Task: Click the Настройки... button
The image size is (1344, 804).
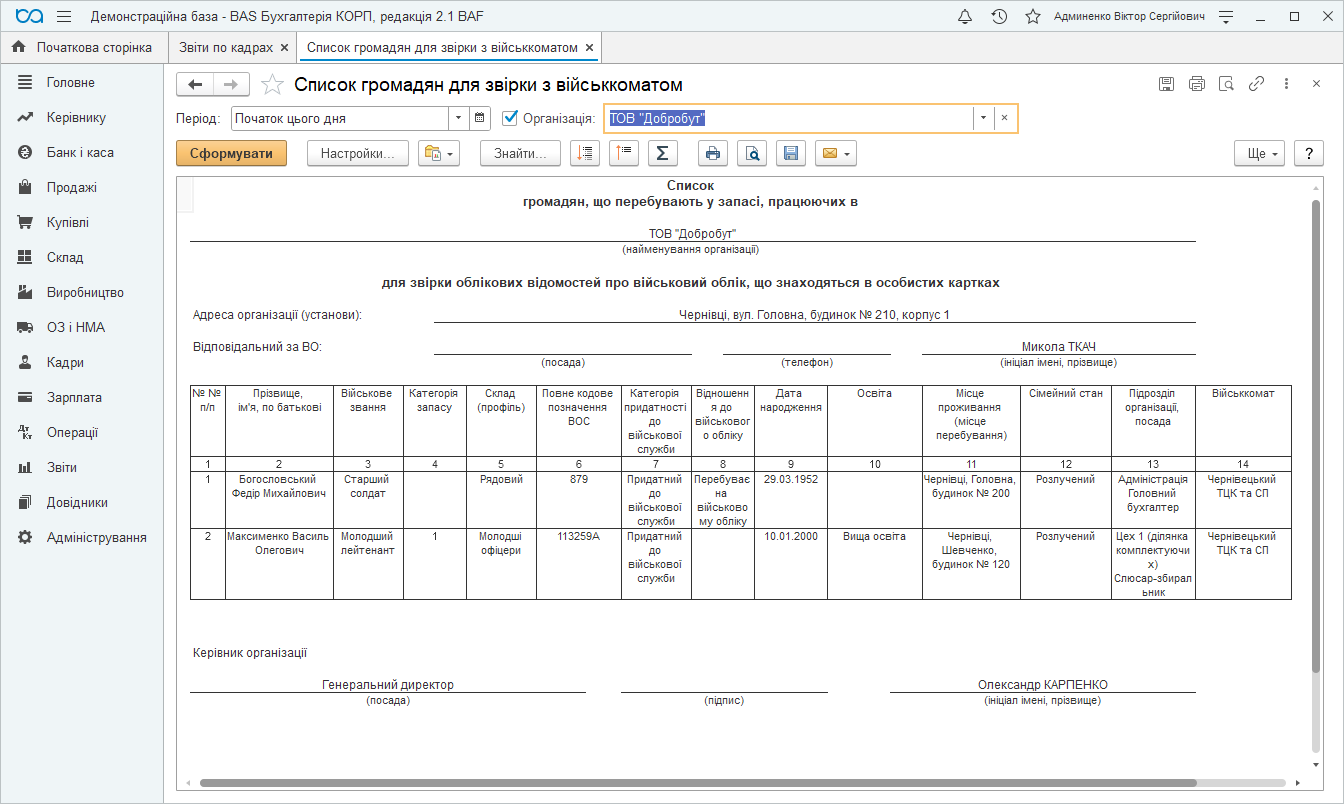Action: click(x=358, y=153)
